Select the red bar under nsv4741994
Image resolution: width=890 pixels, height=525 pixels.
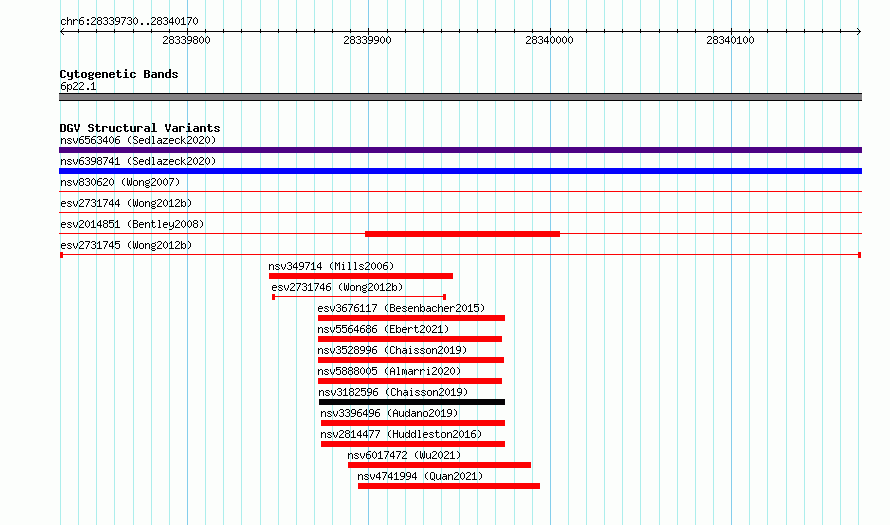point(449,486)
